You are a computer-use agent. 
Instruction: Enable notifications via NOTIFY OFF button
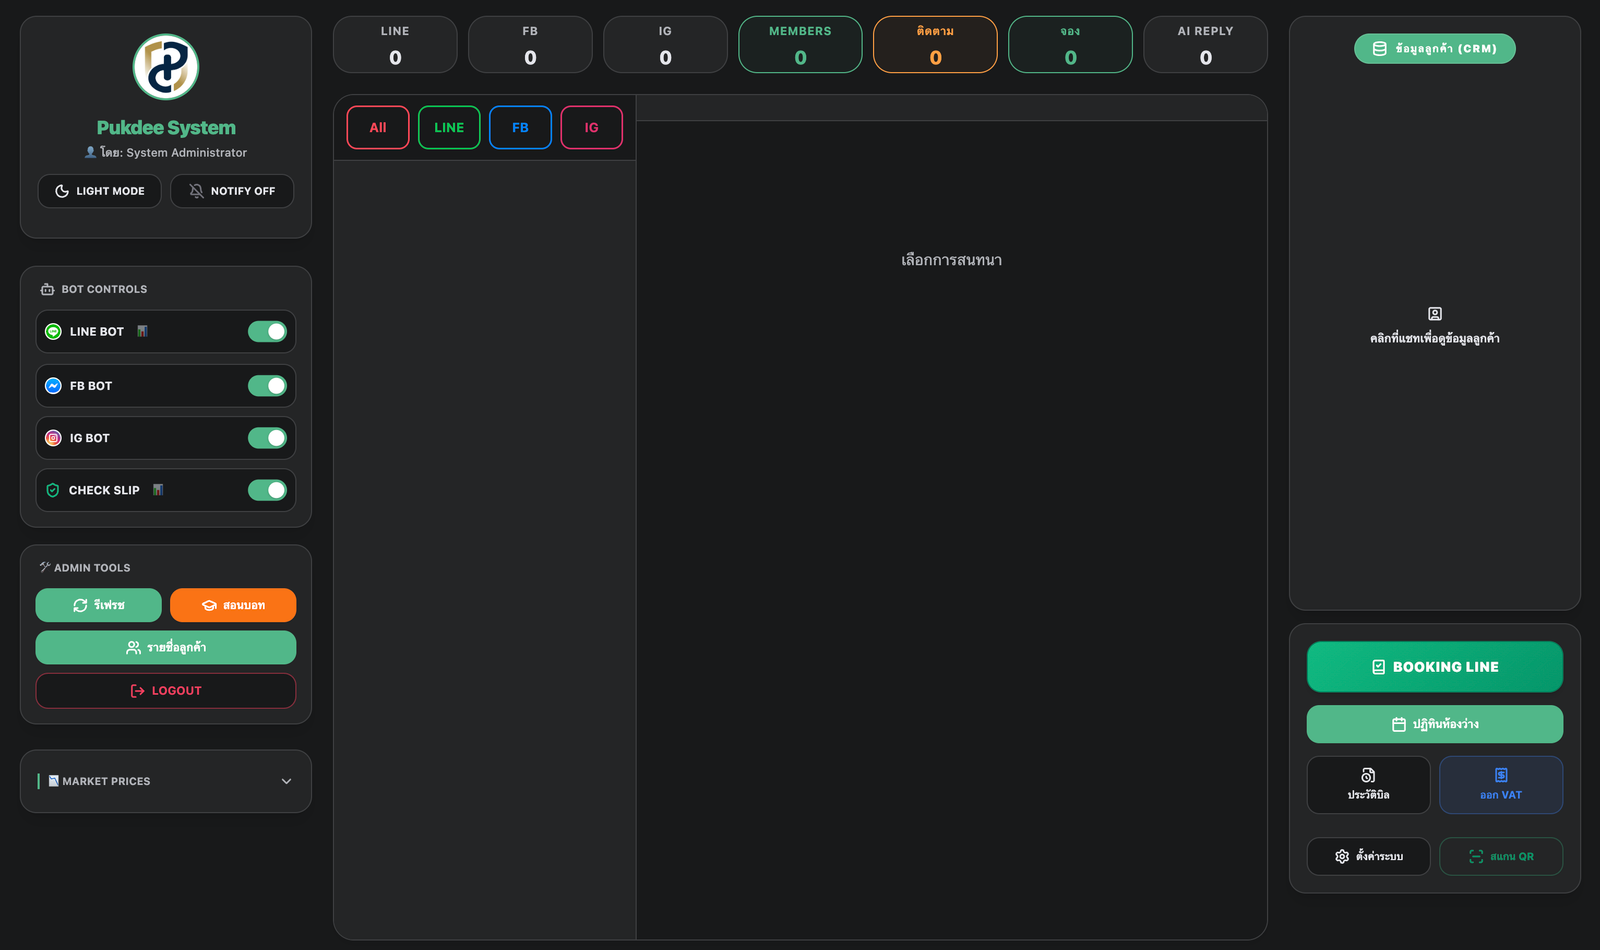(x=232, y=190)
